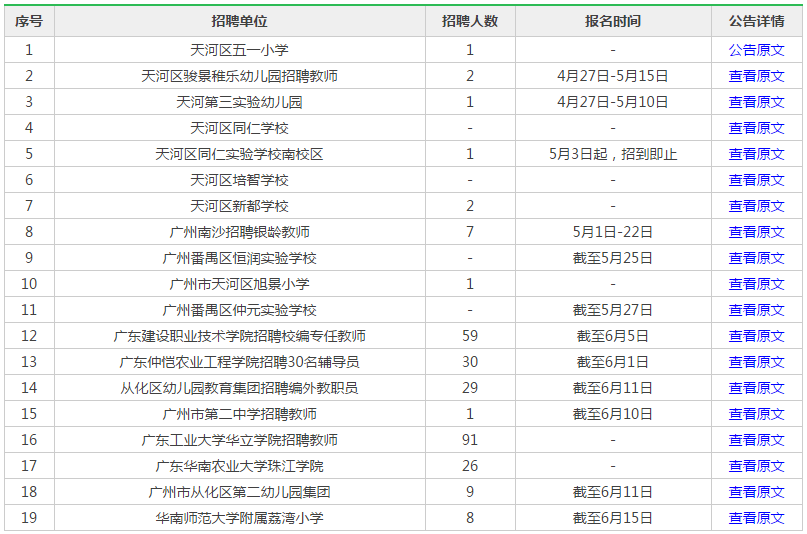807x534 pixels.
Task: Click the serial number 19
Action: point(29,518)
